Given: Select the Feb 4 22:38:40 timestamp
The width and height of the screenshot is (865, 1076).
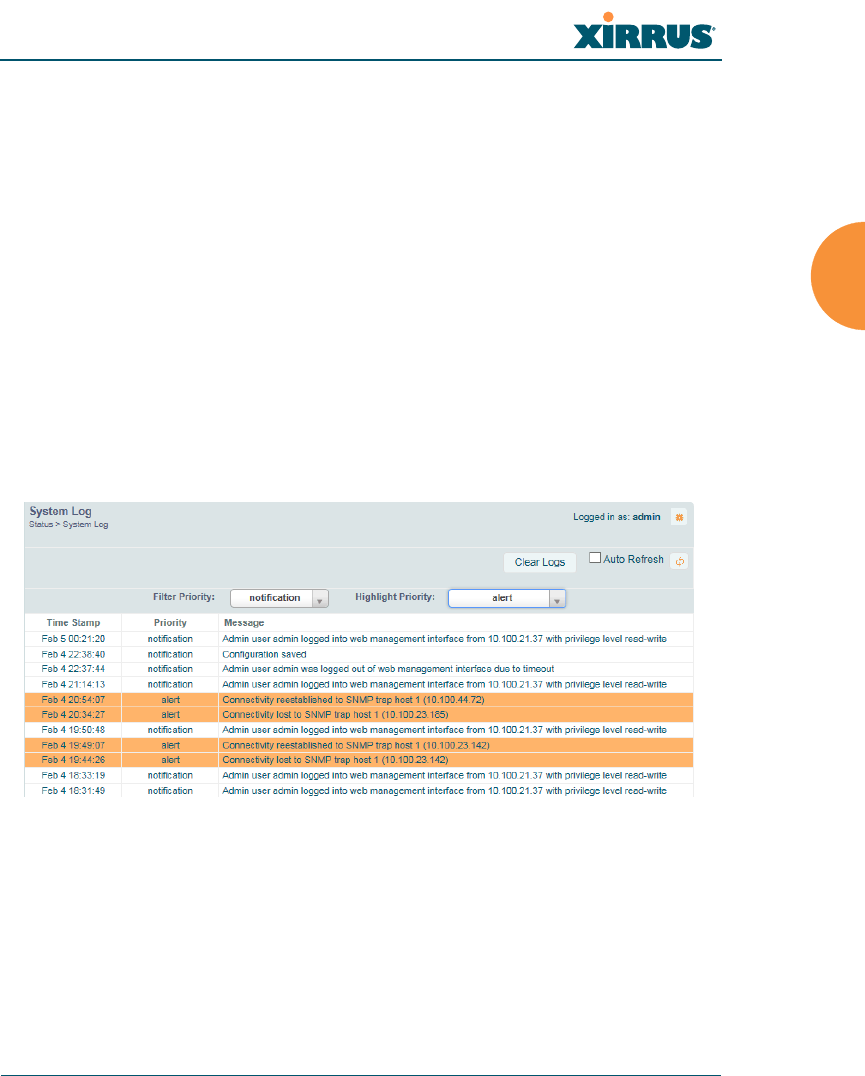Looking at the screenshot, I should [x=73, y=655].
